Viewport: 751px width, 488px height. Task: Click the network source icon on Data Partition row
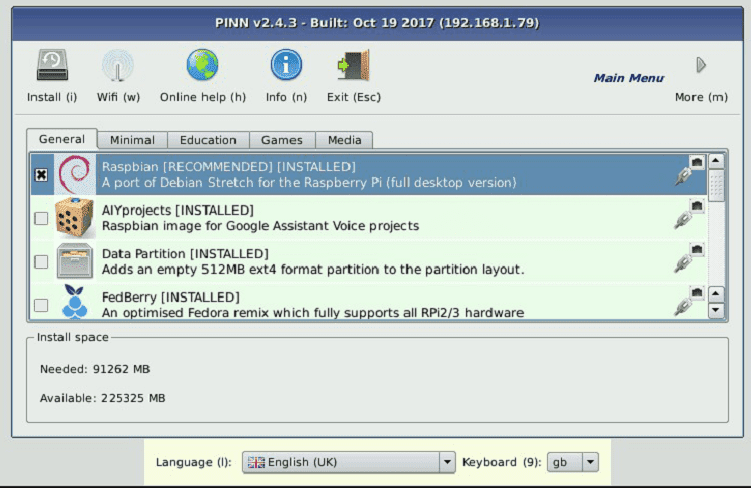pos(689,258)
